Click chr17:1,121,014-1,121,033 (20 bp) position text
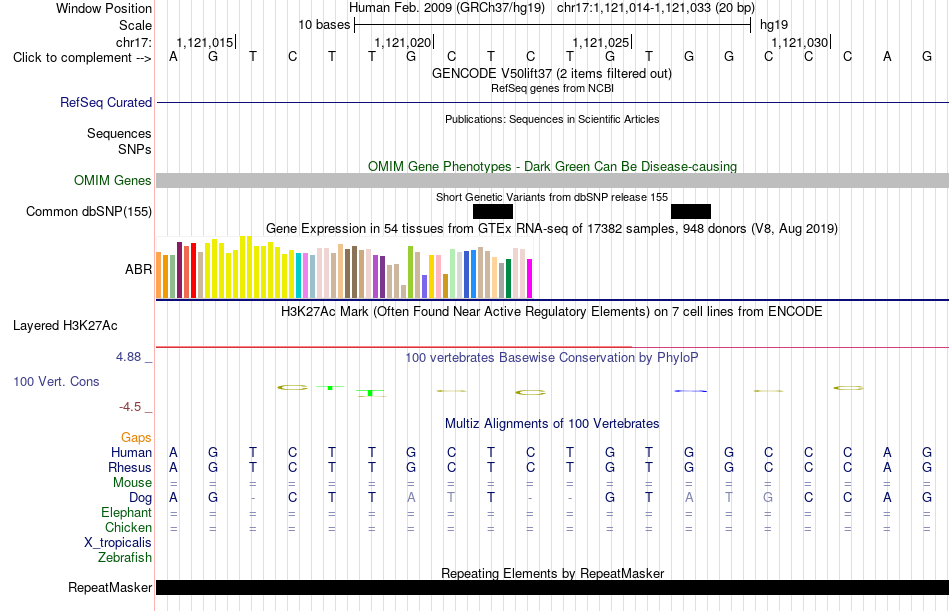Viewport: 950px width, 611px height. pyautogui.click(x=656, y=8)
